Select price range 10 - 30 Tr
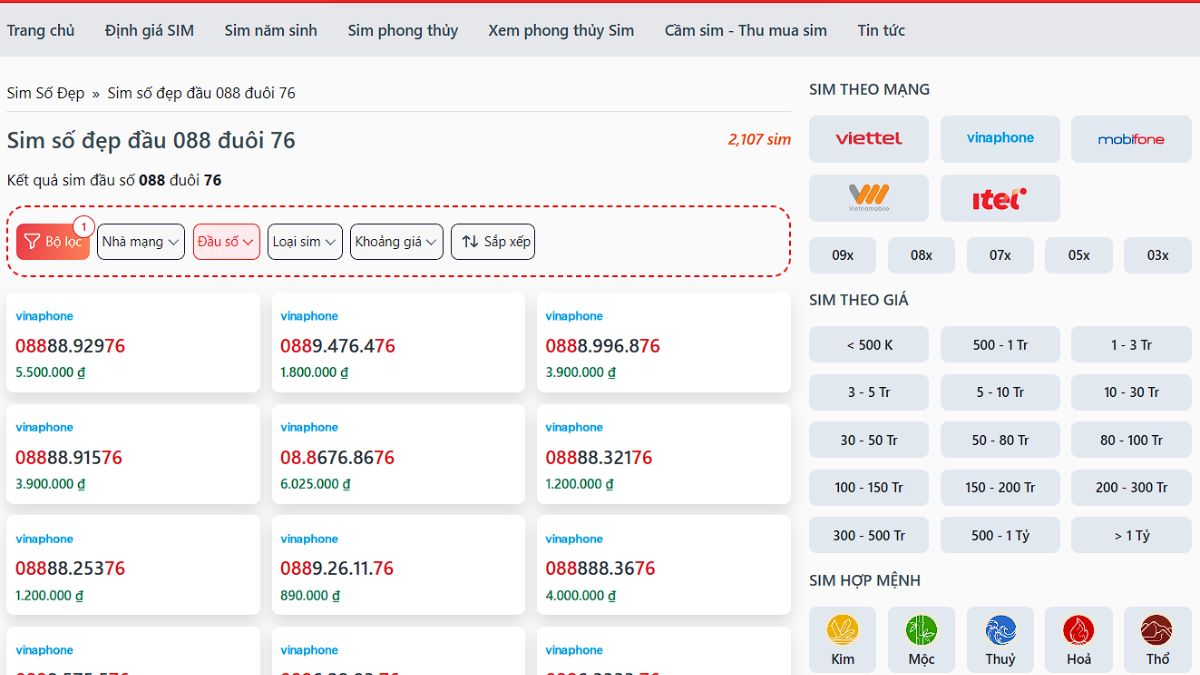 pos(1131,392)
